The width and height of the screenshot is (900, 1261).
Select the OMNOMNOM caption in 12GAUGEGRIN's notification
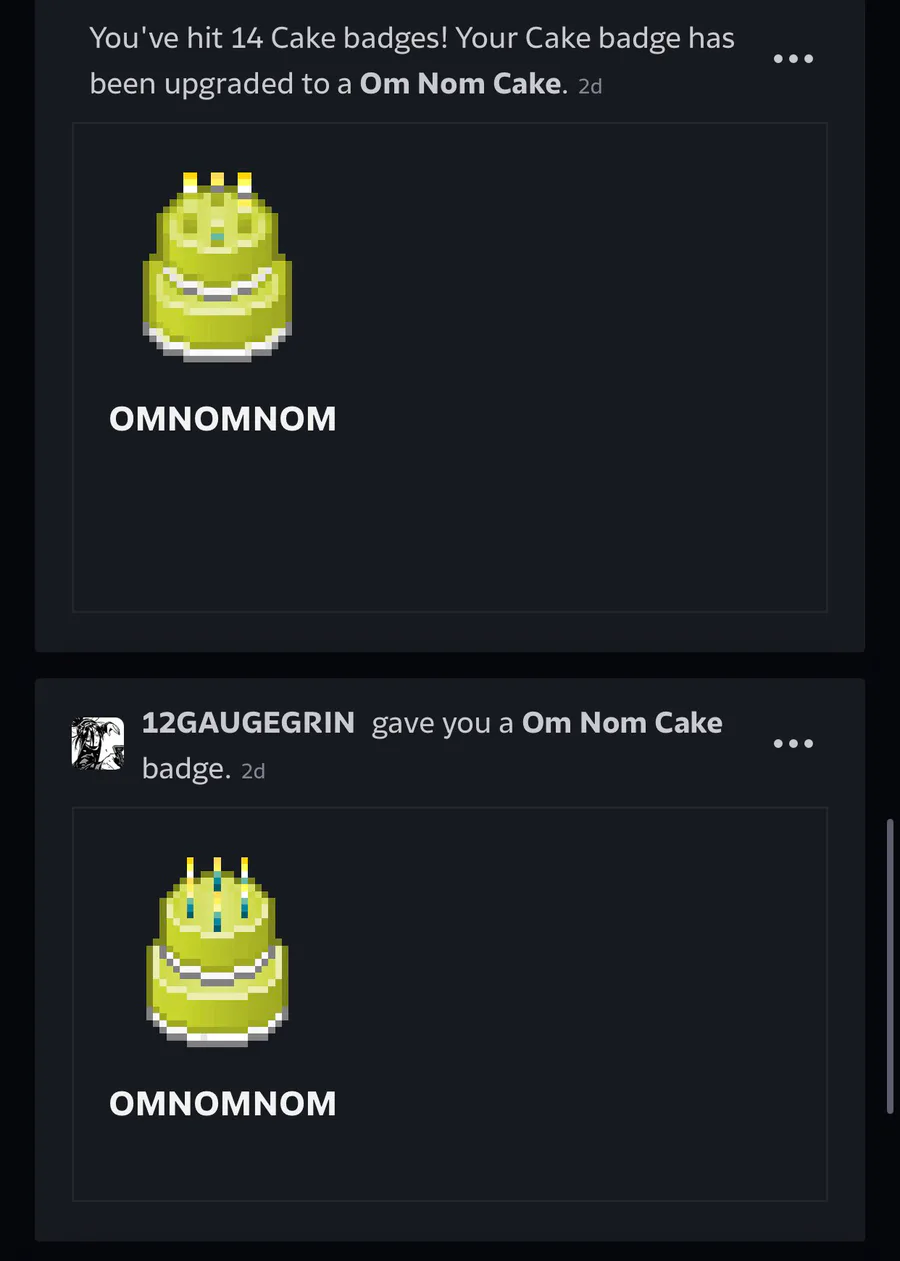point(223,1104)
